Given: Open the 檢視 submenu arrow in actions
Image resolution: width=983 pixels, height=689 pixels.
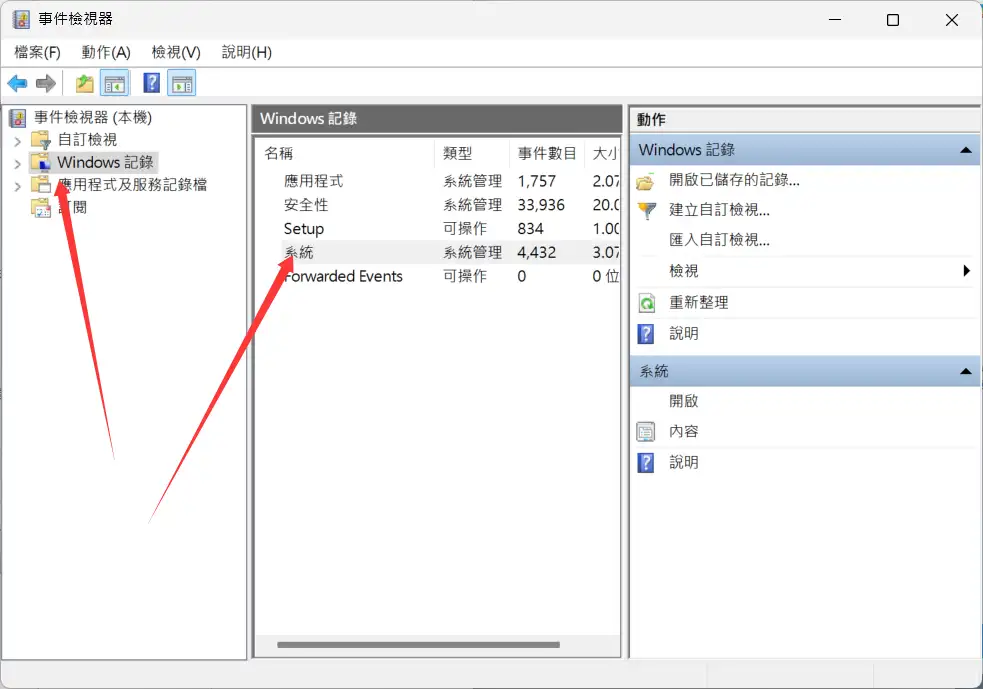Looking at the screenshot, I should [967, 271].
